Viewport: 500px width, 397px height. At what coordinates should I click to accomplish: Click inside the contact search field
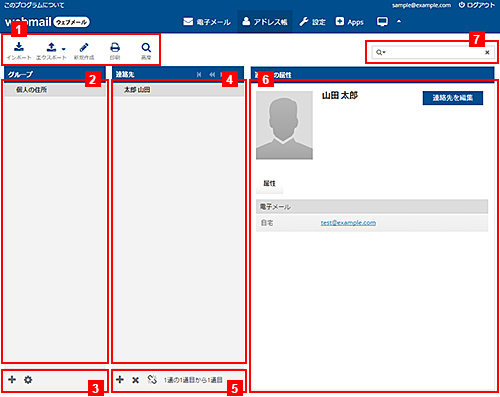point(433,52)
